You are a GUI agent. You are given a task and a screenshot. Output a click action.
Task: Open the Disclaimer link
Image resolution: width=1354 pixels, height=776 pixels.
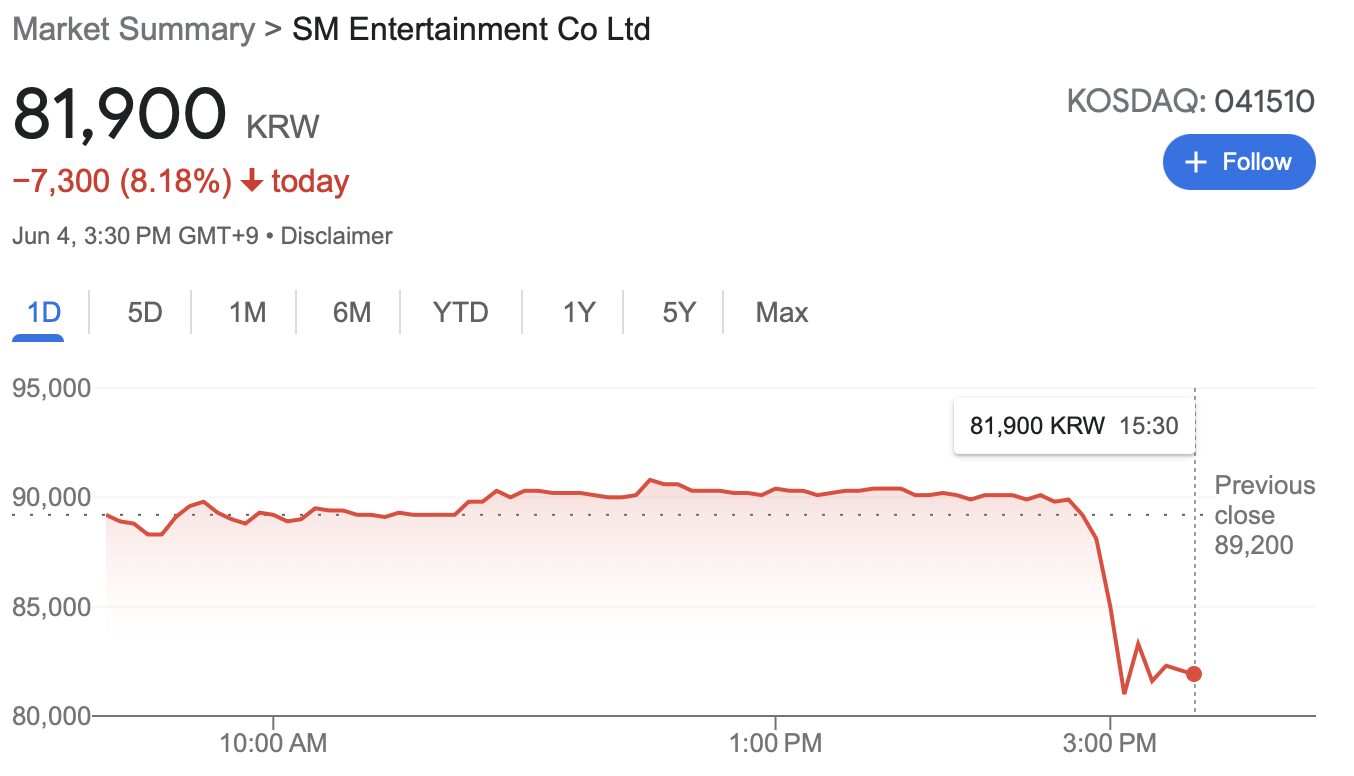[x=337, y=236]
